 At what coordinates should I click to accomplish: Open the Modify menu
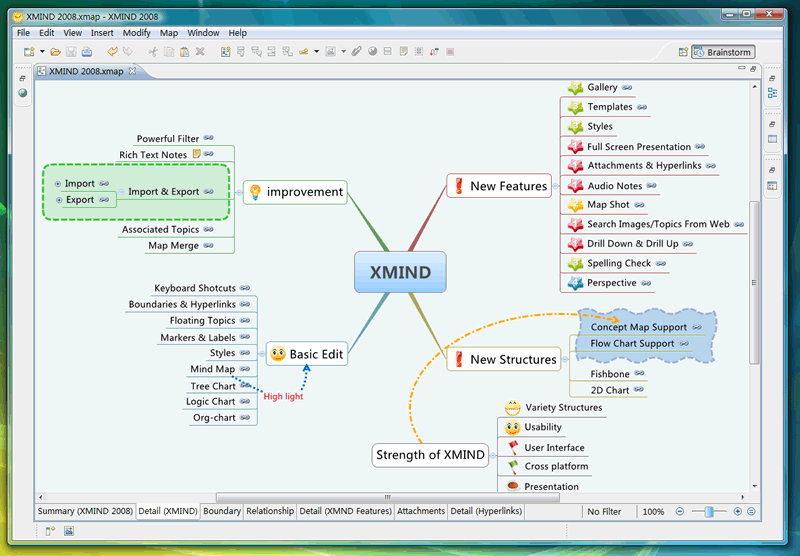click(136, 33)
